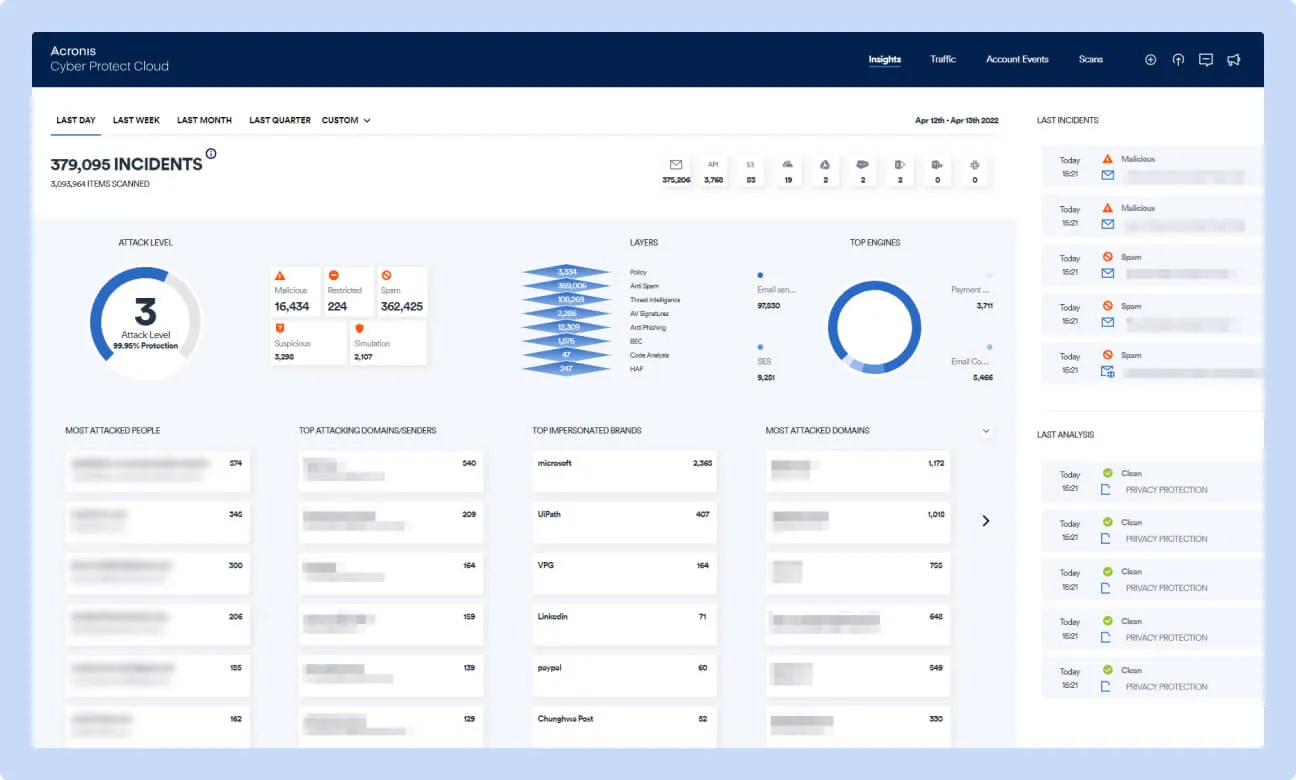Open most attacked domain row with 1,172

[858, 471]
